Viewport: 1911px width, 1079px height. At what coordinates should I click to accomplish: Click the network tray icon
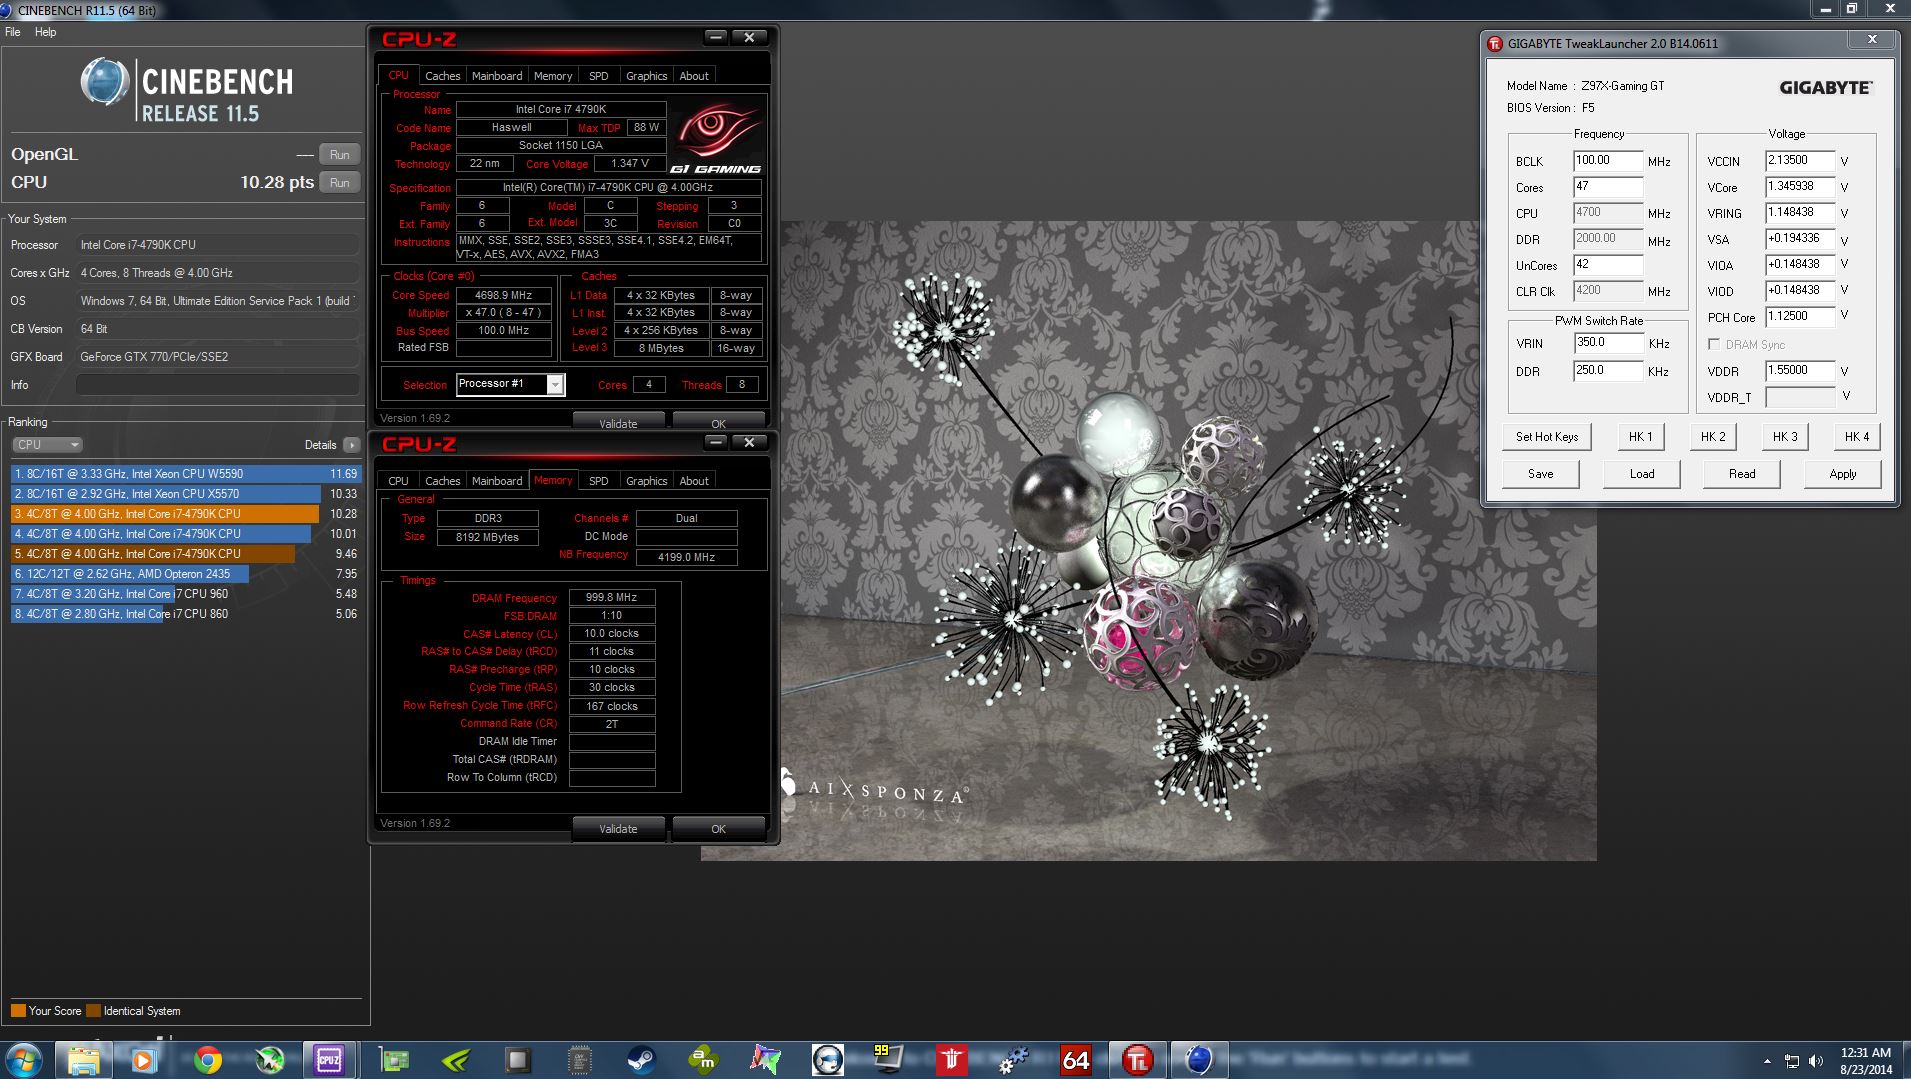pyautogui.click(x=1791, y=1061)
